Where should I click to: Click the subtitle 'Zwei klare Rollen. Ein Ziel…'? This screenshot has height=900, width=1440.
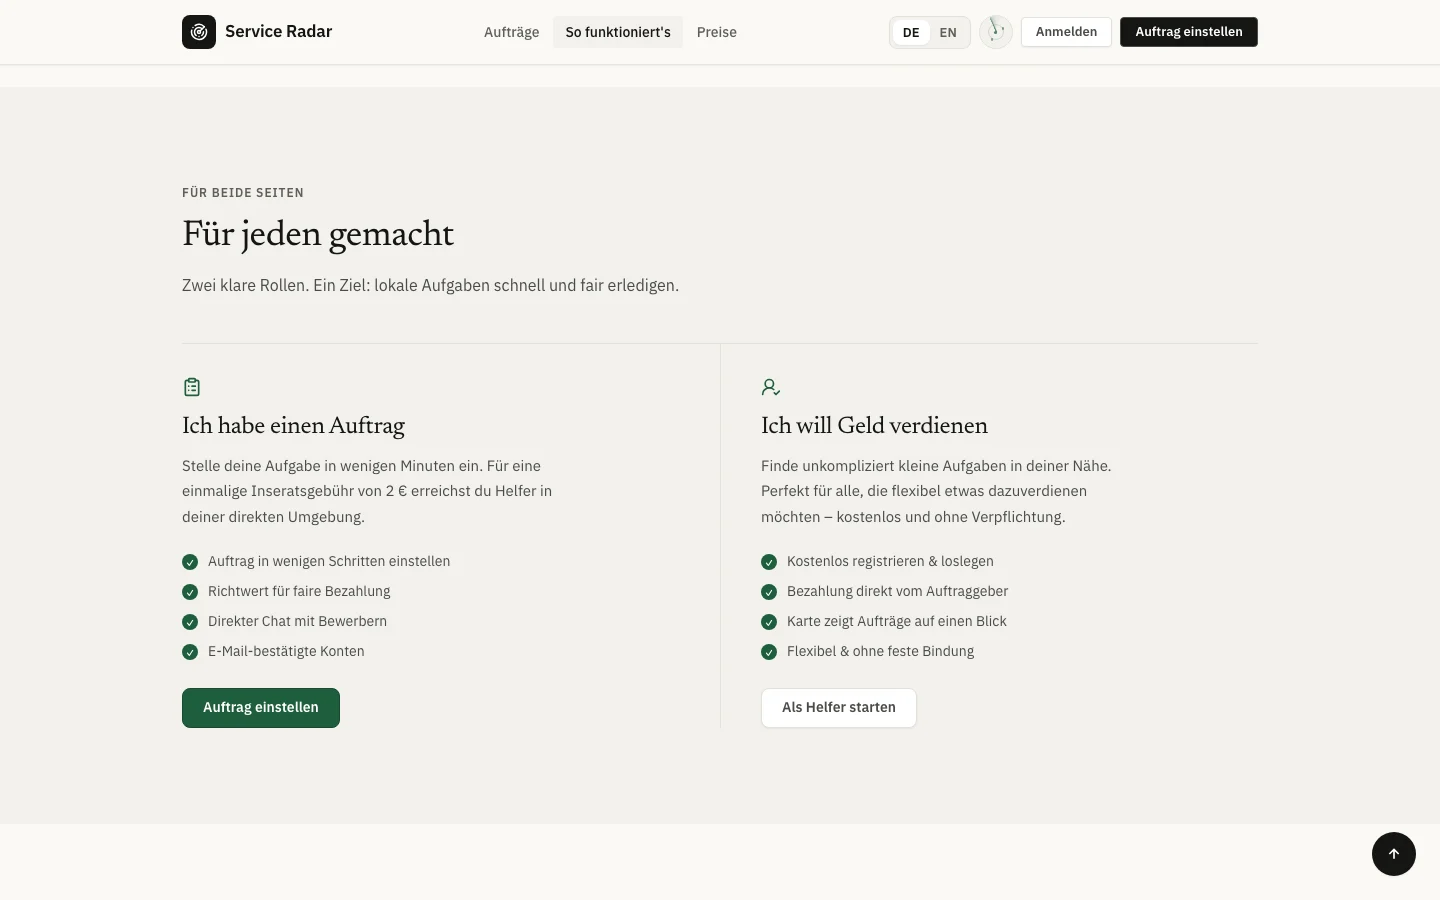[x=430, y=286]
